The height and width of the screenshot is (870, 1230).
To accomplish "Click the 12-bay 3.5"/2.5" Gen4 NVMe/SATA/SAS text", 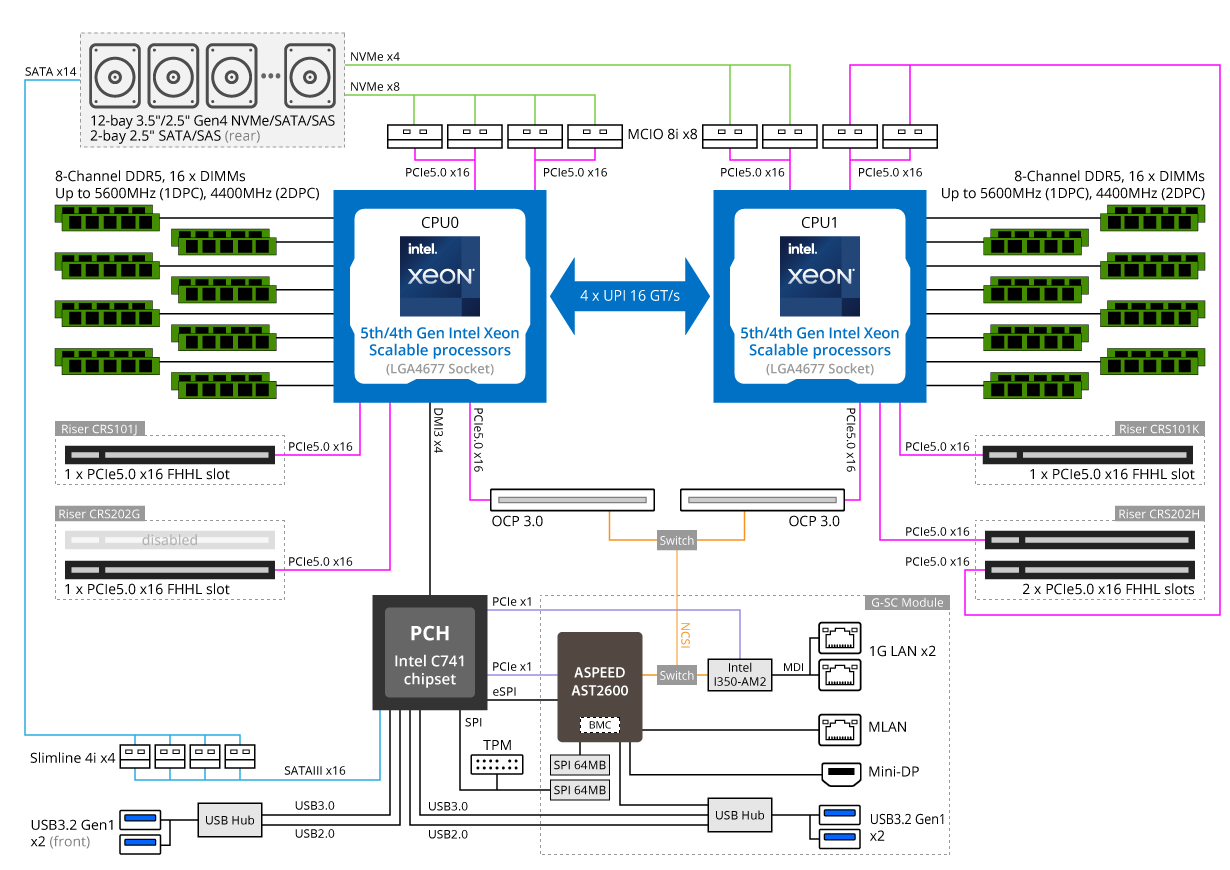I will point(212,119).
